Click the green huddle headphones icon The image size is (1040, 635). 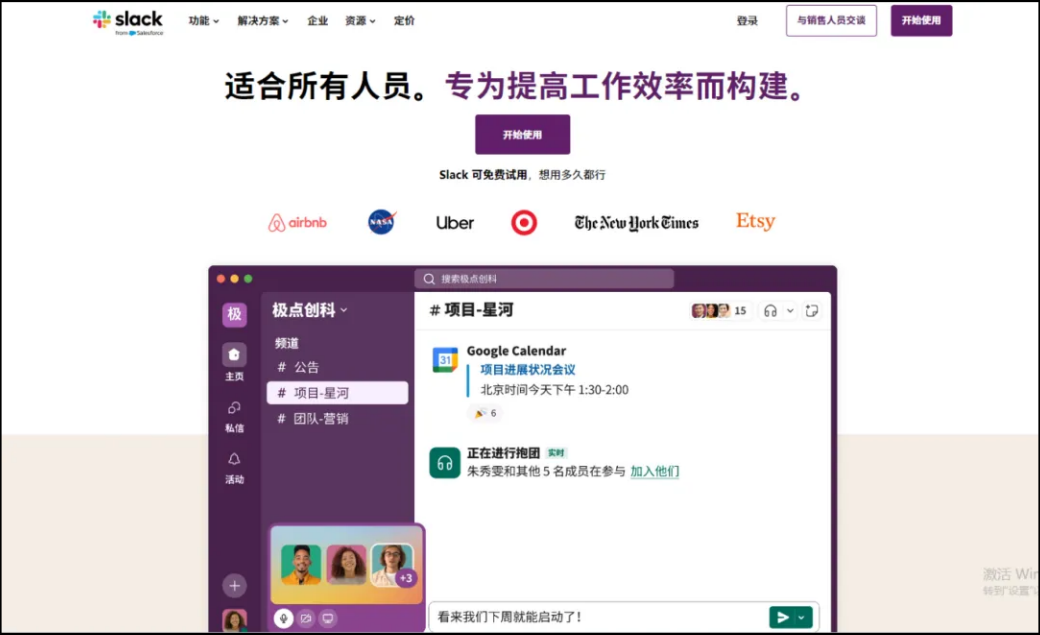click(x=444, y=462)
